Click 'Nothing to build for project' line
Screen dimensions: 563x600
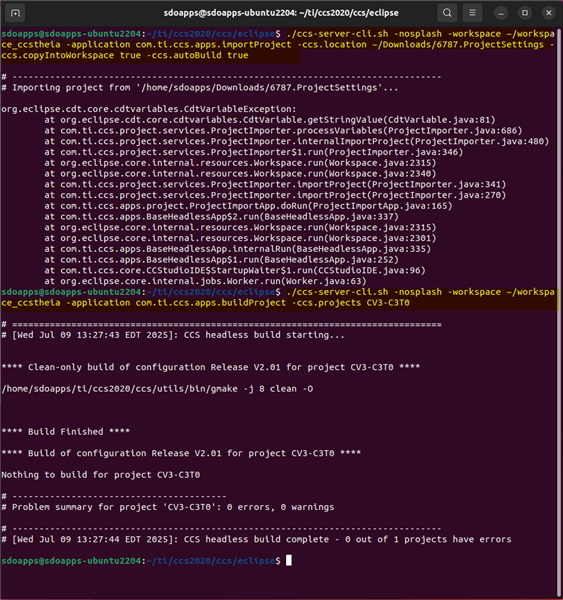click(100, 474)
